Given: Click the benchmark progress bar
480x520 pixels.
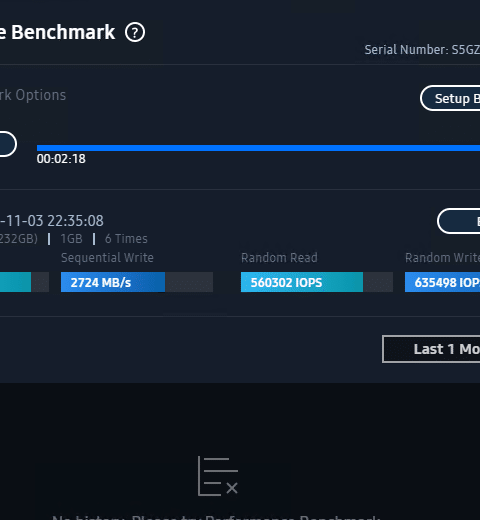Looking at the screenshot, I should coord(258,148).
